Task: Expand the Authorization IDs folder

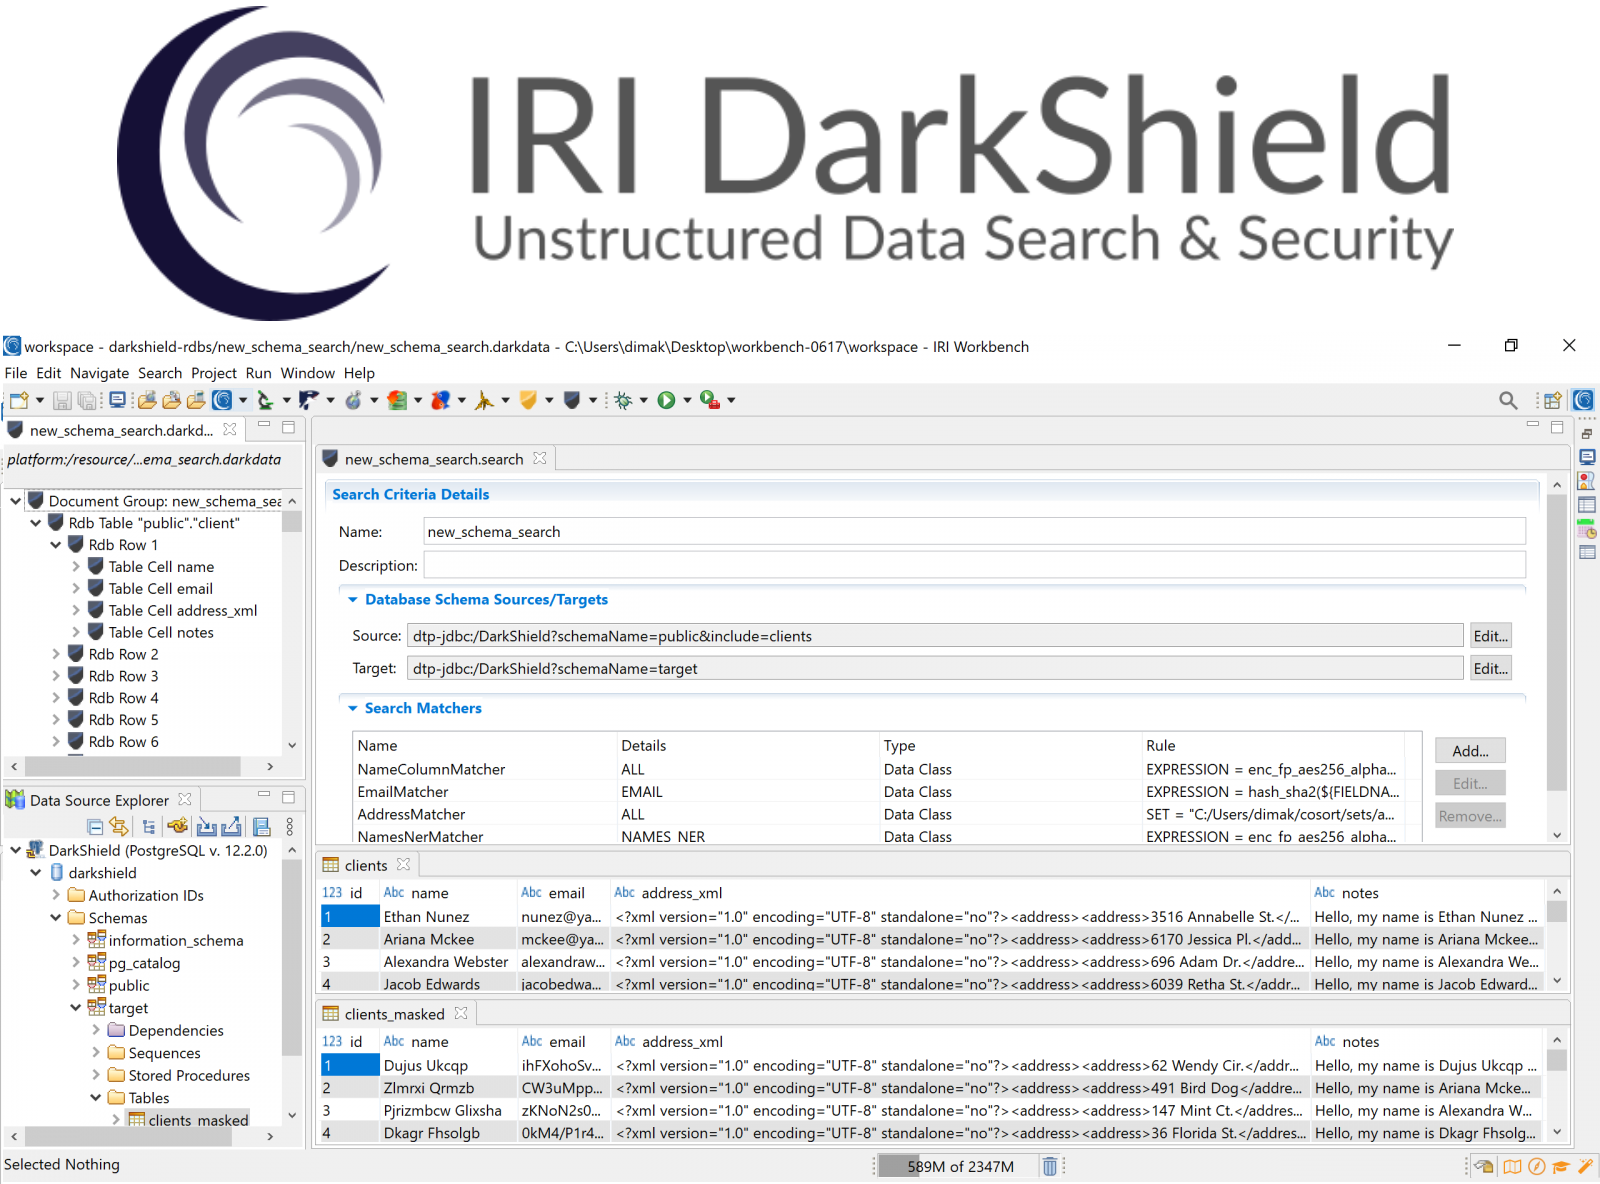Action: click(x=56, y=896)
